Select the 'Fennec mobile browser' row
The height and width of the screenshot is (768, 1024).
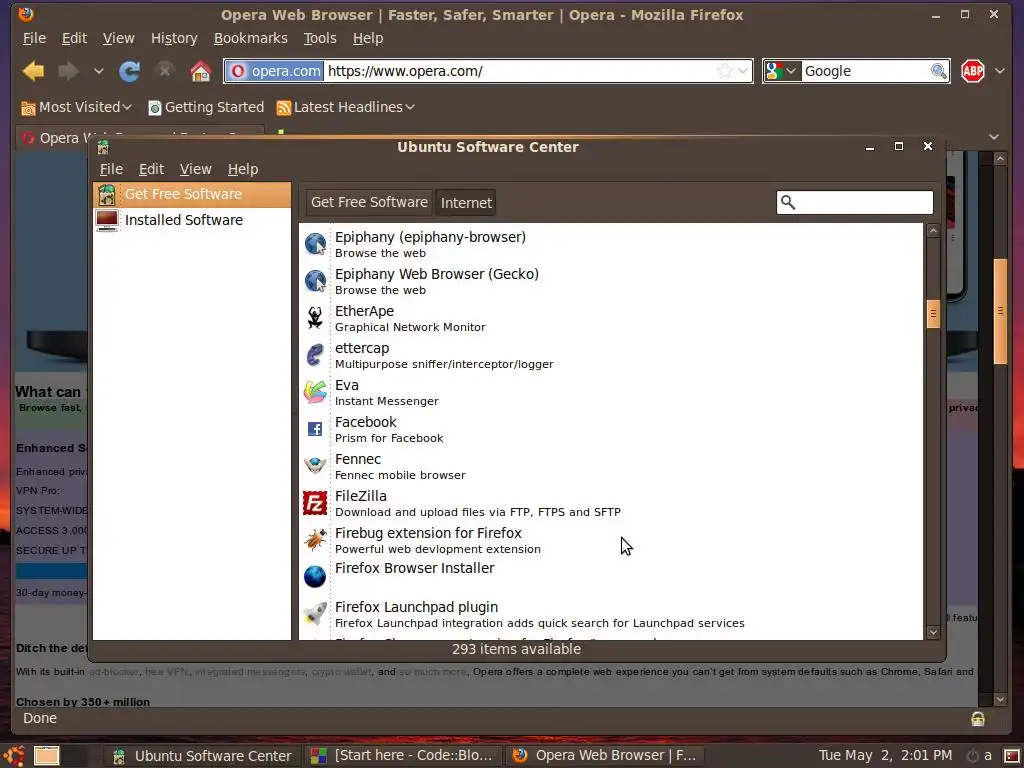click(611, 466)
